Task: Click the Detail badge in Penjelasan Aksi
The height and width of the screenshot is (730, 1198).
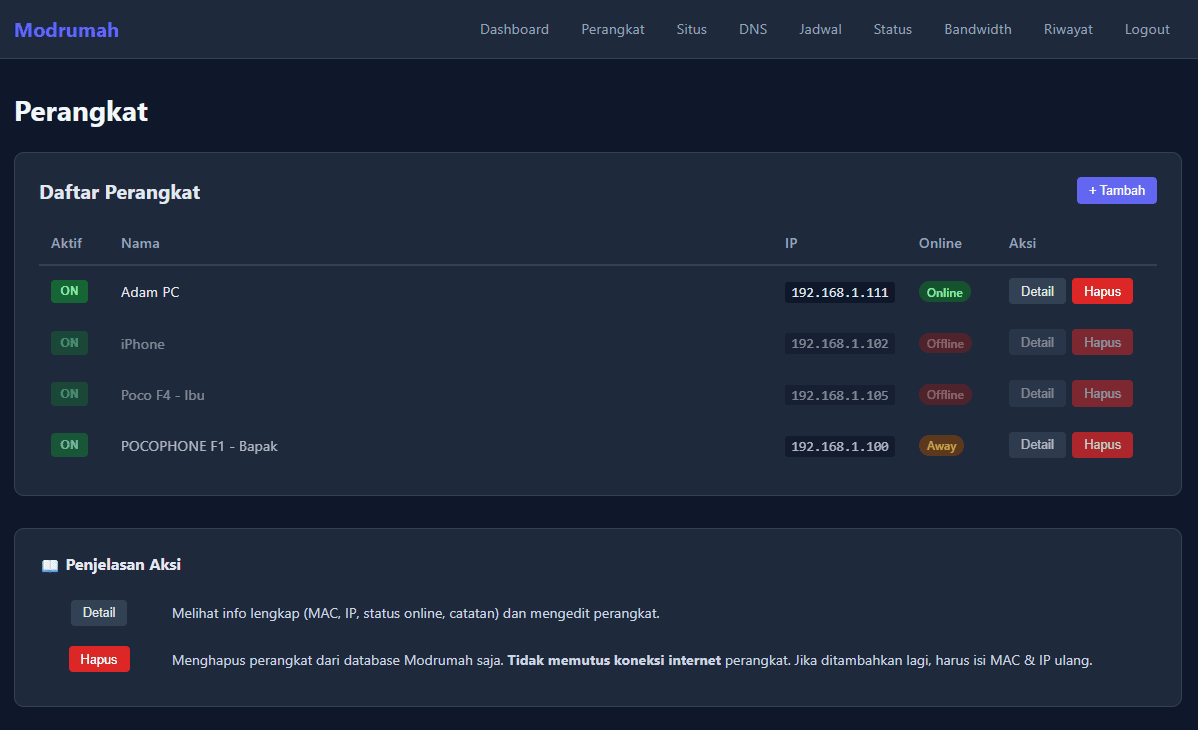Action: point(99,612)
